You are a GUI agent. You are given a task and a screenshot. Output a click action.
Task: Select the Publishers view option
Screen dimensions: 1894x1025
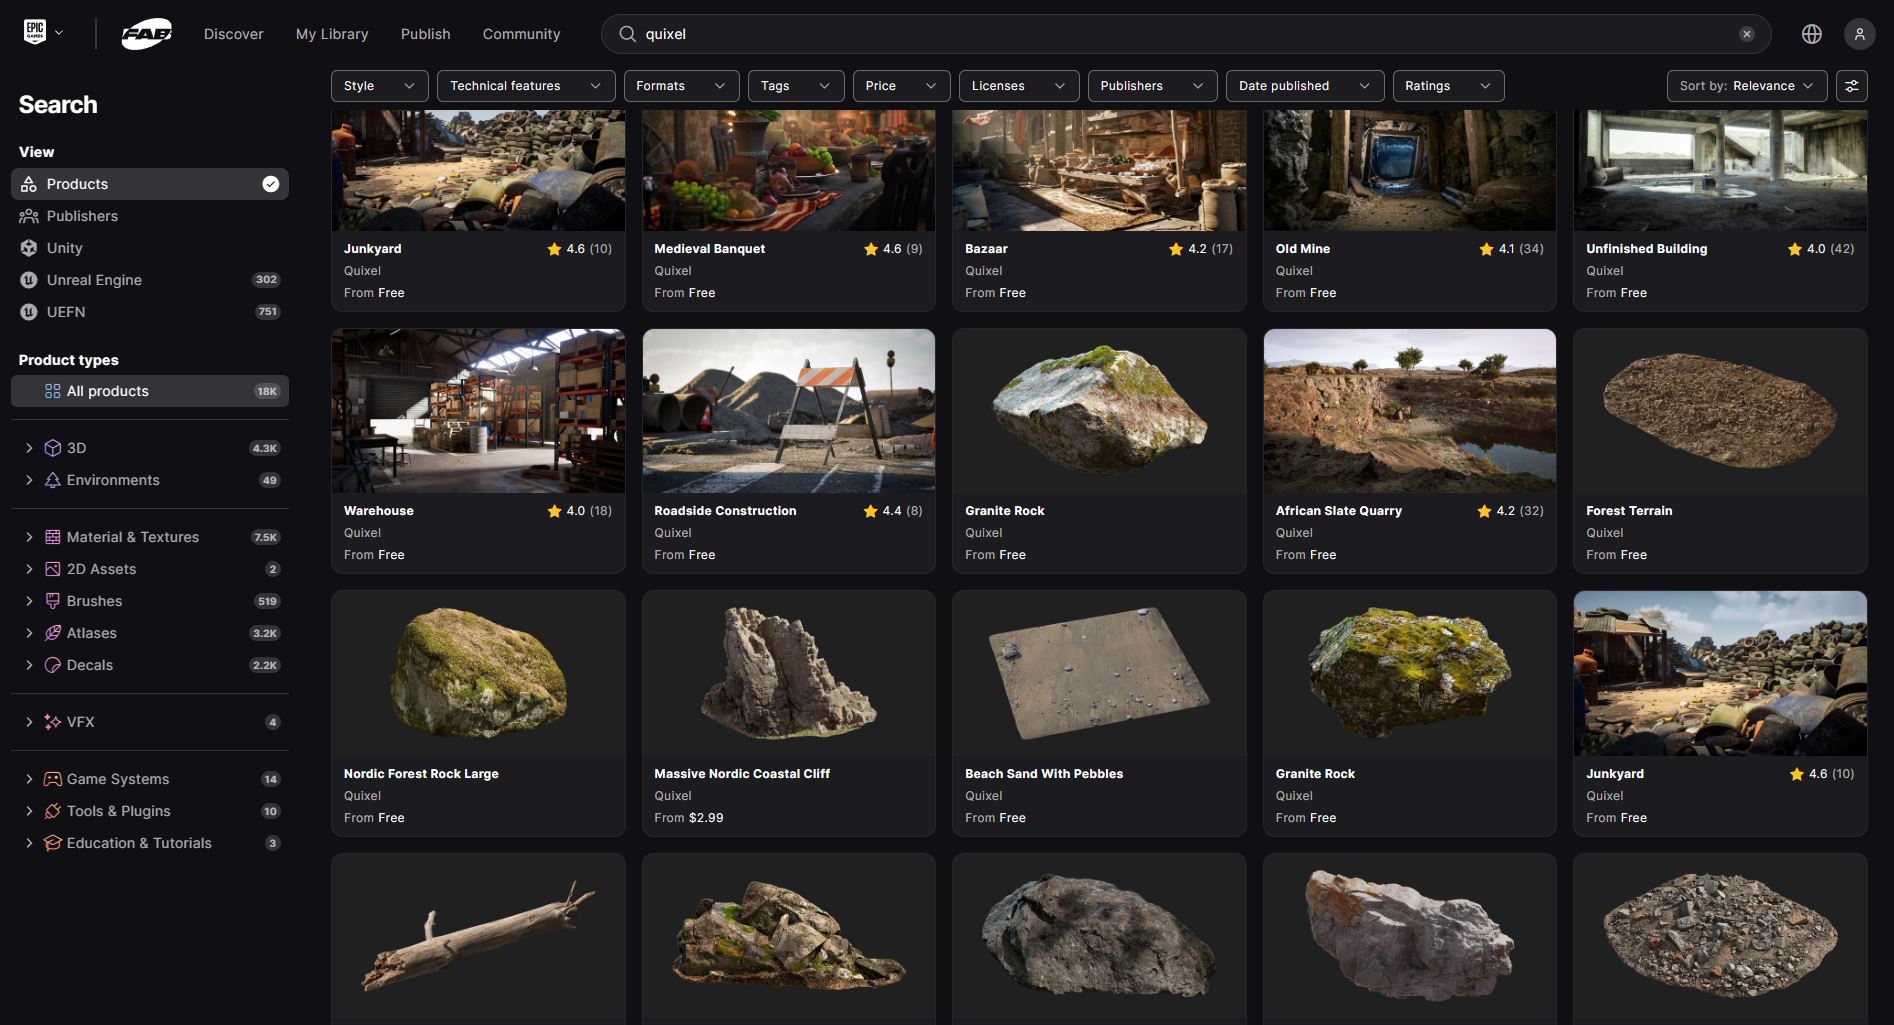150,216
